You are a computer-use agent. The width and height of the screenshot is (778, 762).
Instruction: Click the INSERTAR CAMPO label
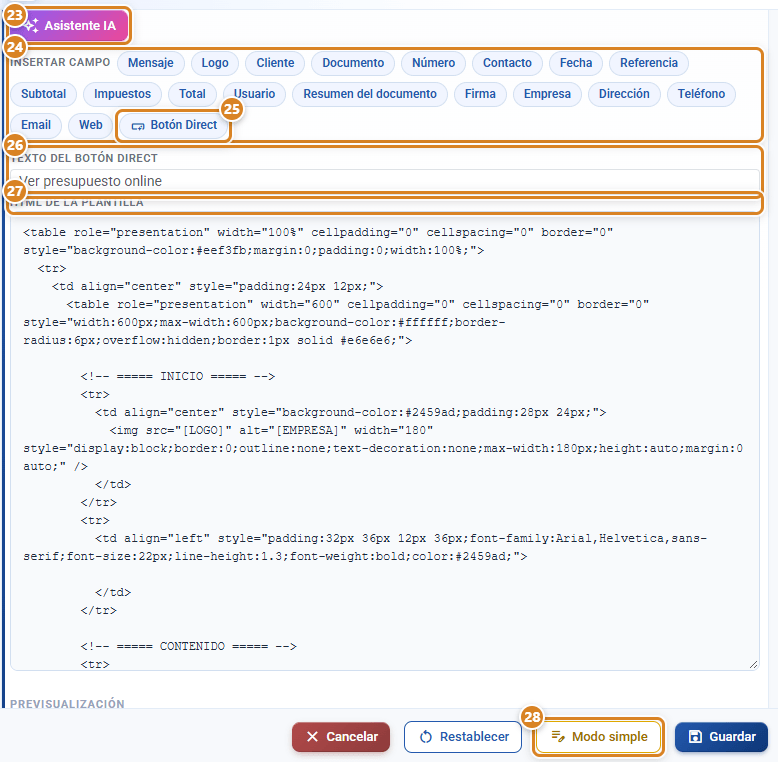(x=60, y=63)
